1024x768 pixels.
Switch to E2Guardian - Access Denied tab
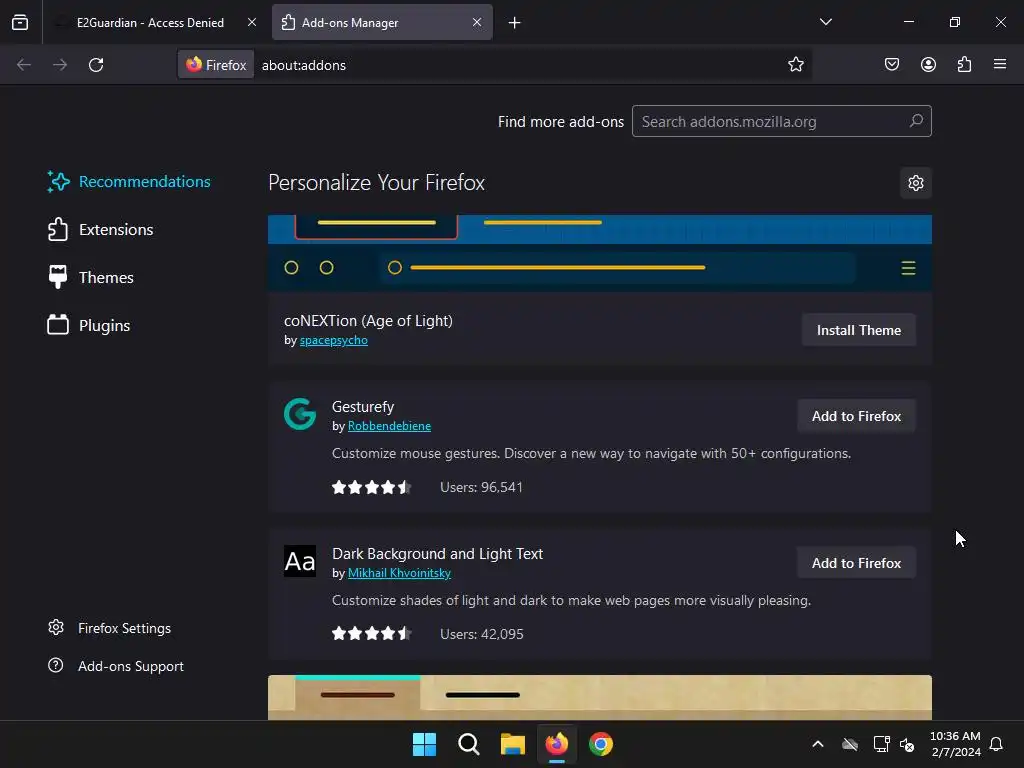pyautogui.click(x=150, y=22)
